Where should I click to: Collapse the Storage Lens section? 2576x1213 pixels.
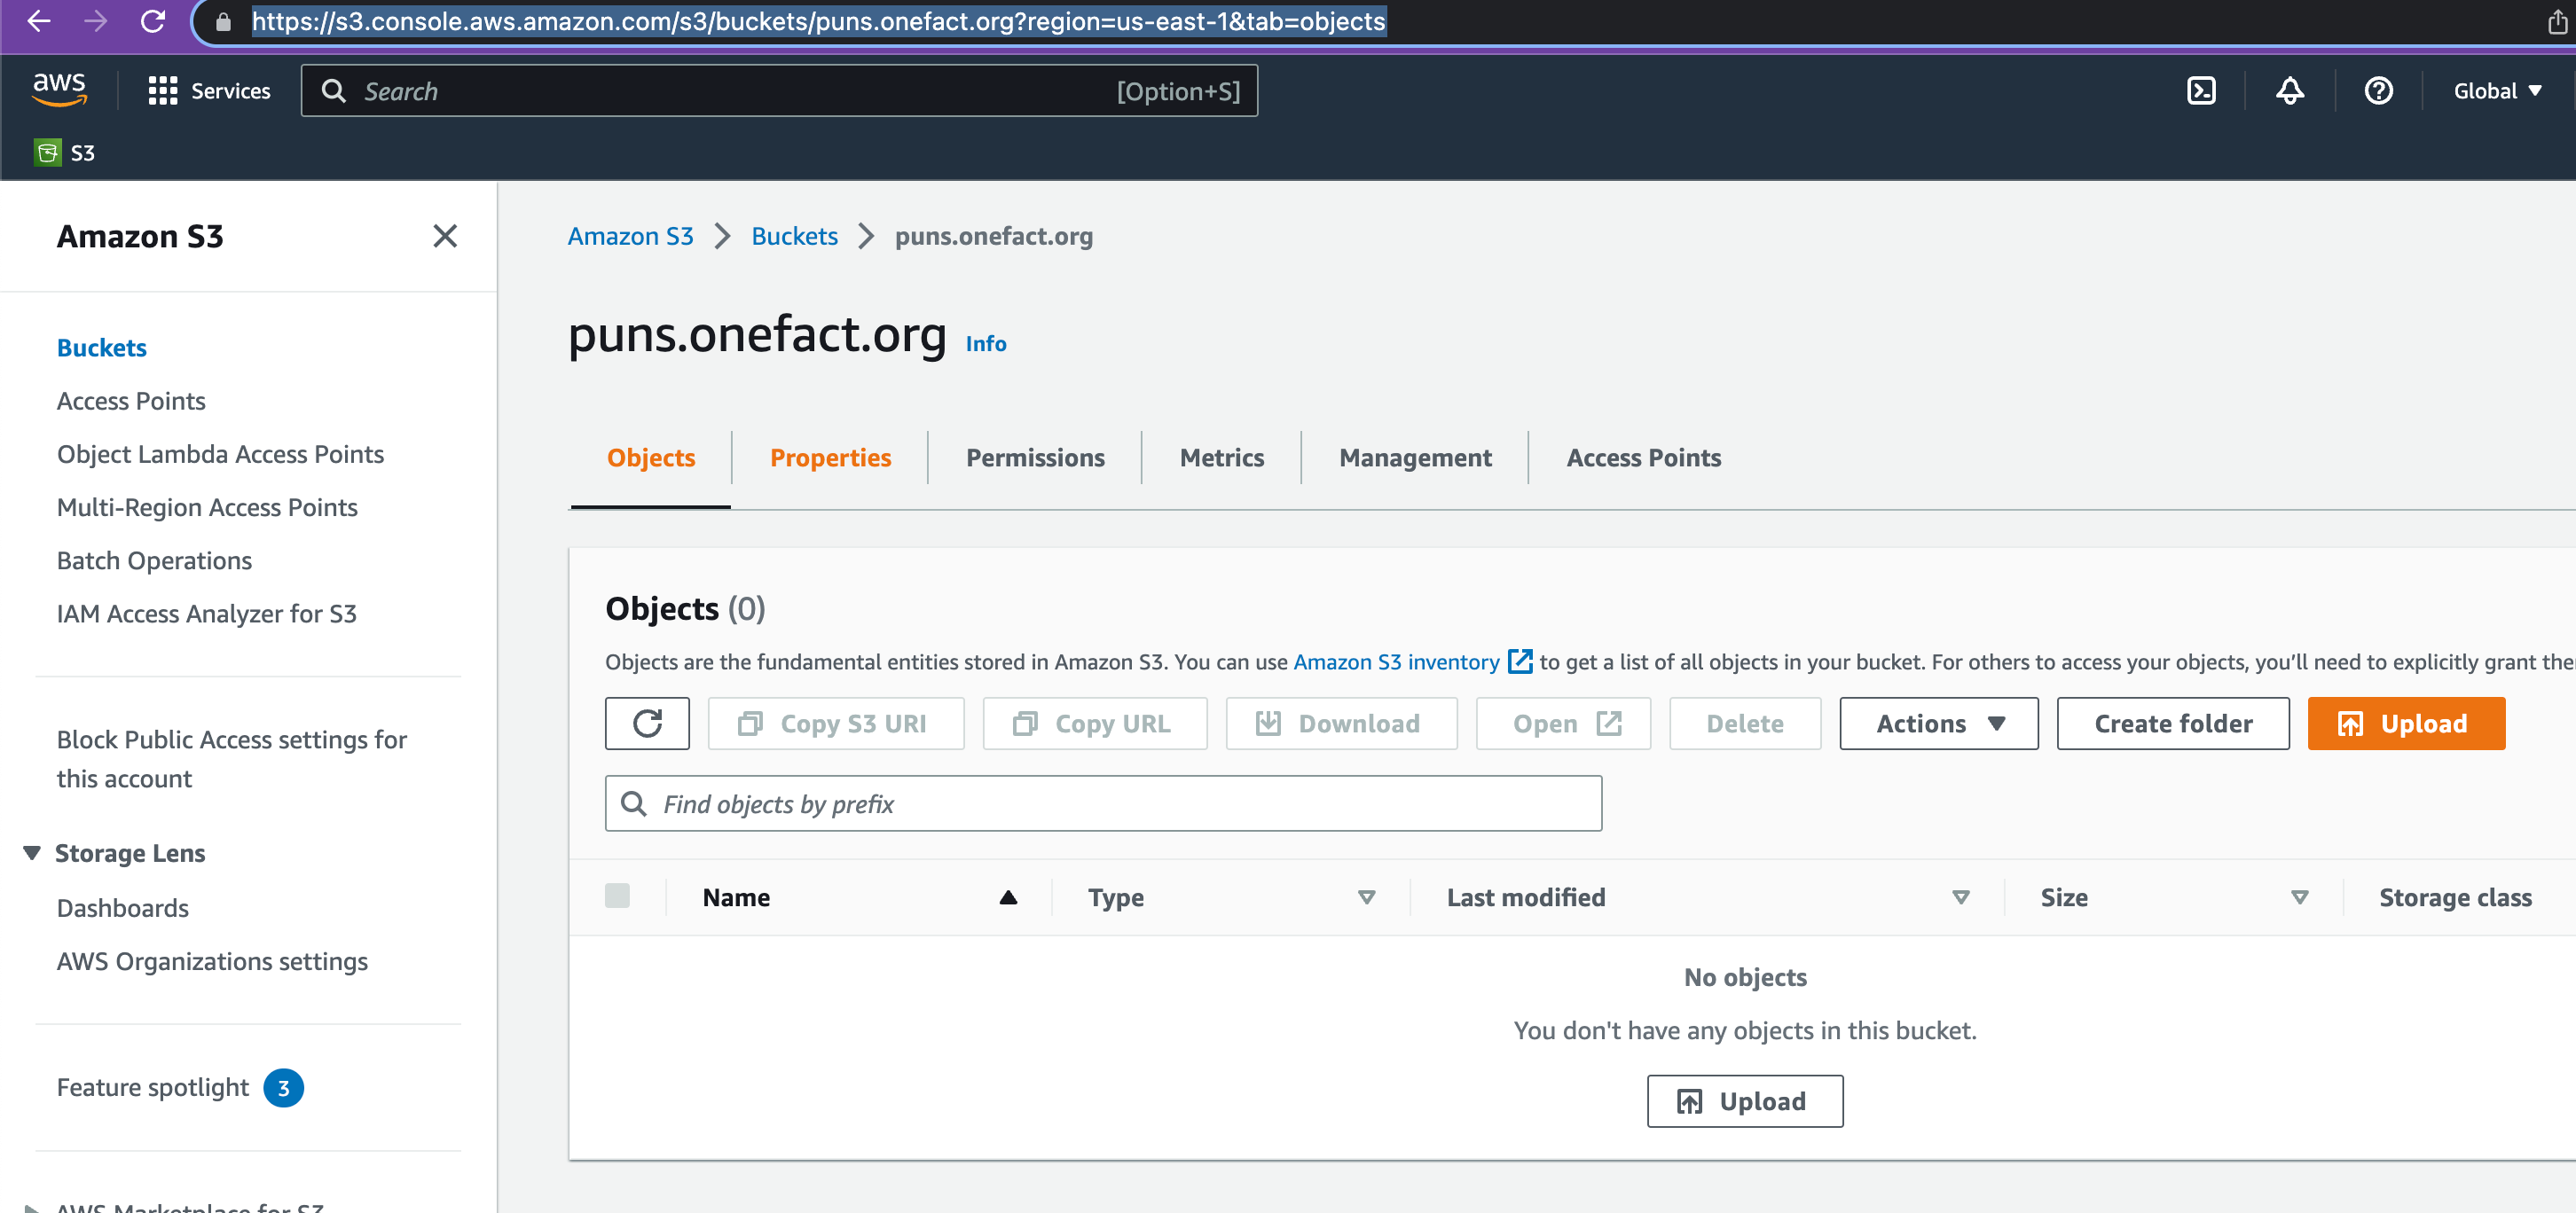click(x=31, y=853)
